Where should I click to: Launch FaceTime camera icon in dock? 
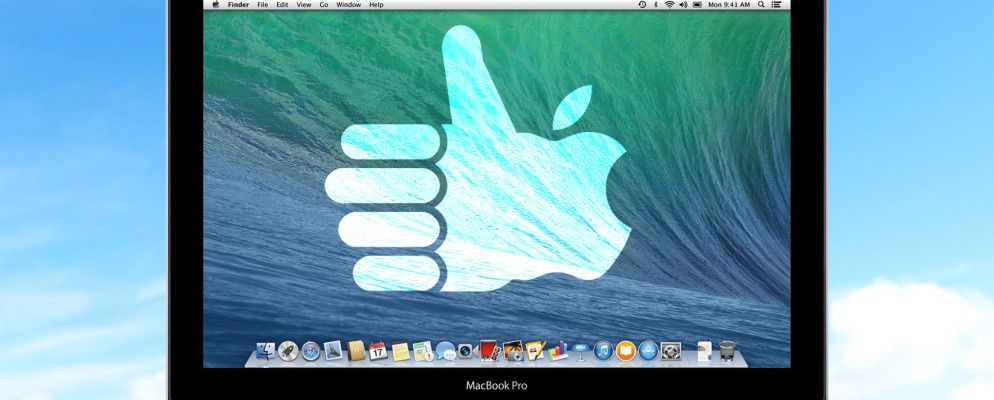[467, 351]
